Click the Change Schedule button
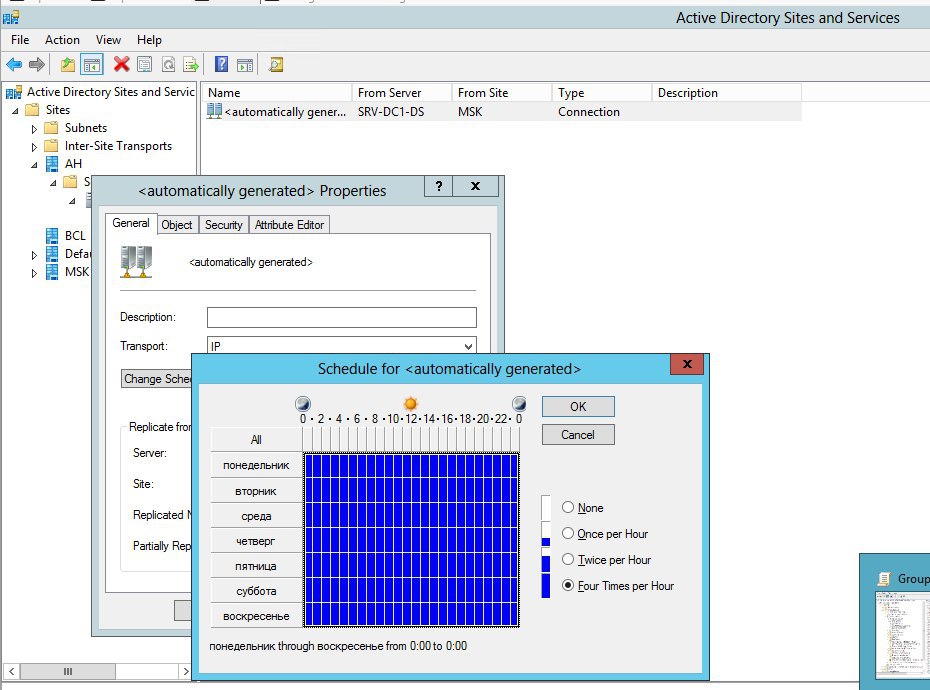 pos(157,379)
